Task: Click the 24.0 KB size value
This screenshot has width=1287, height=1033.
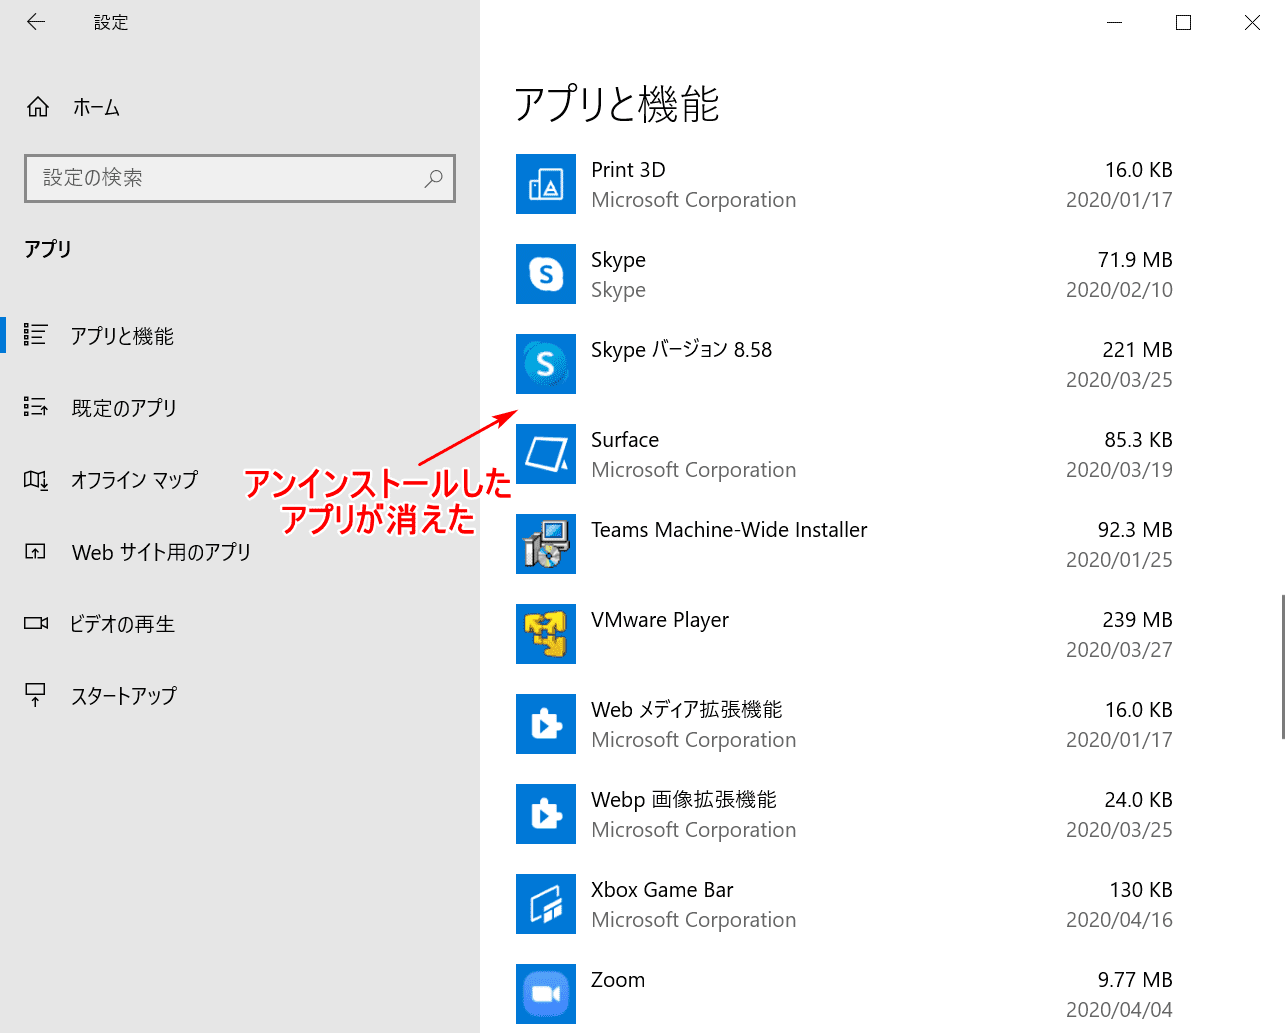Action: tap(1139, 800)
